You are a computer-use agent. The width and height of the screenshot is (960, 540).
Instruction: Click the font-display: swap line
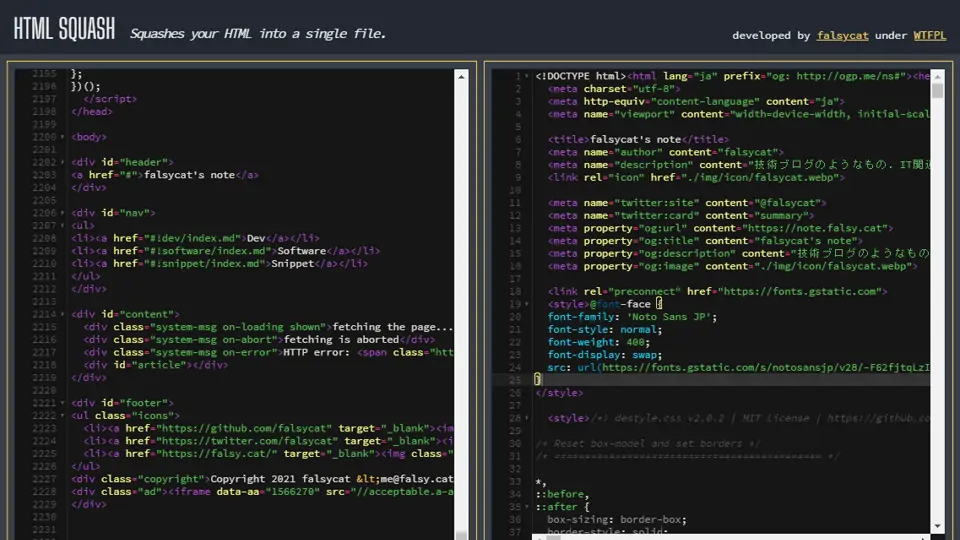point(605,355)
